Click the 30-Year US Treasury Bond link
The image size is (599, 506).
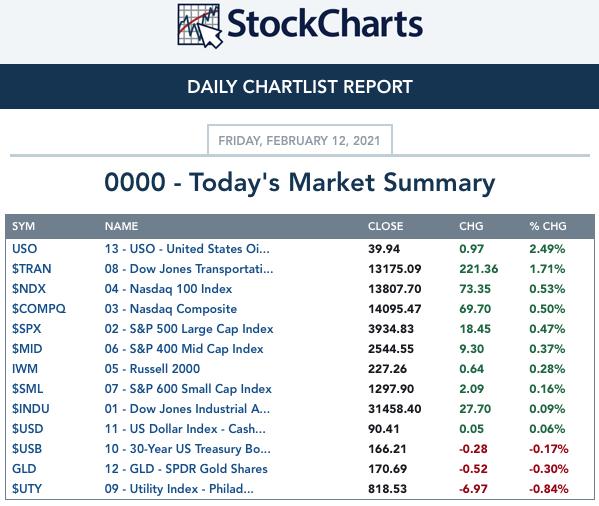pos(188,449)
